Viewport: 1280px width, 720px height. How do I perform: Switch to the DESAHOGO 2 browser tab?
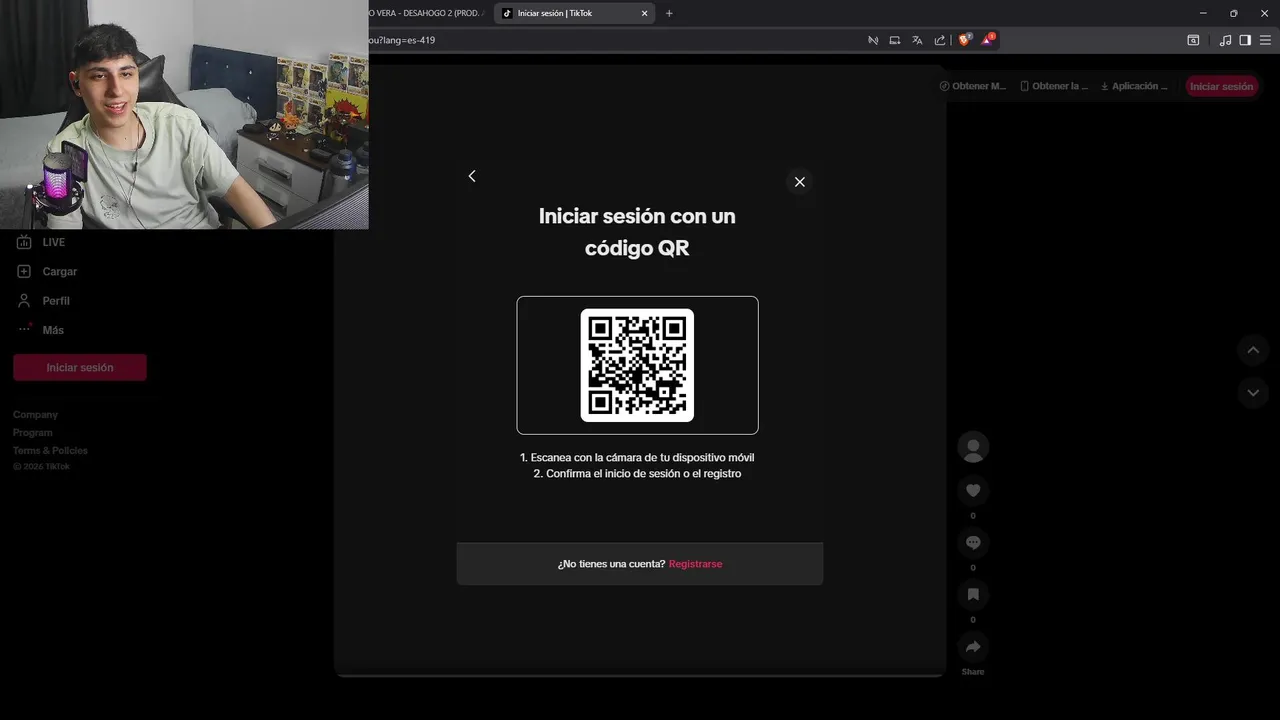pos(428,13)
